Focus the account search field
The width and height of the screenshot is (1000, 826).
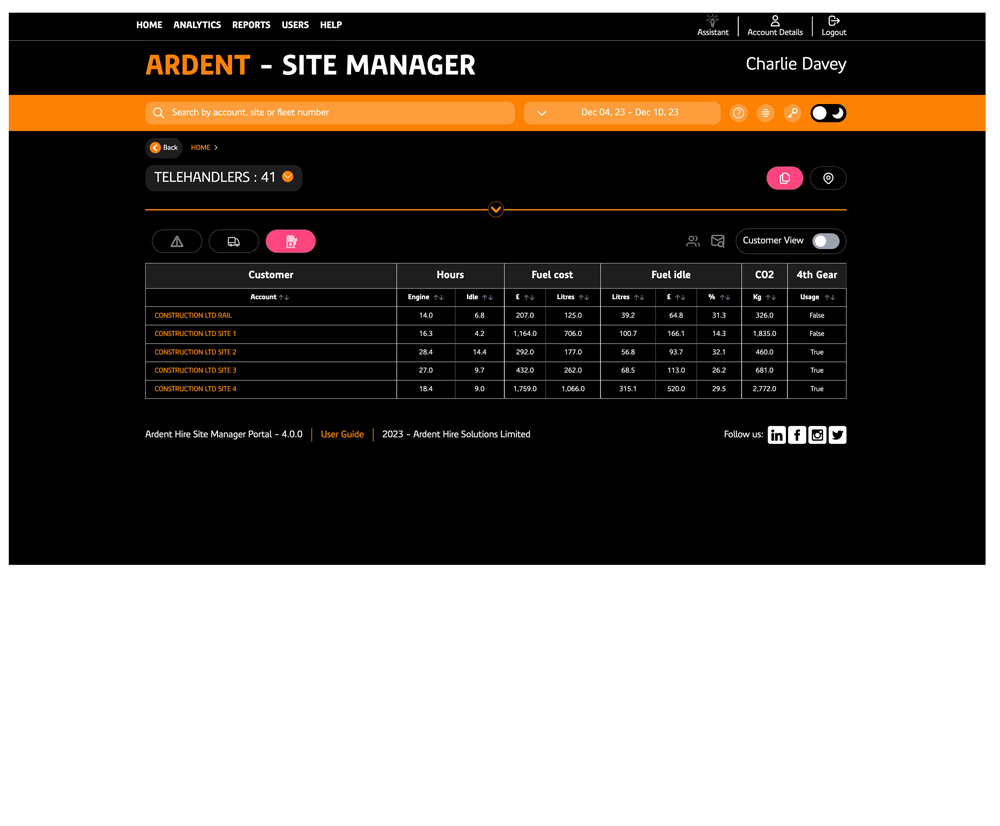click(x=330, y=113)
